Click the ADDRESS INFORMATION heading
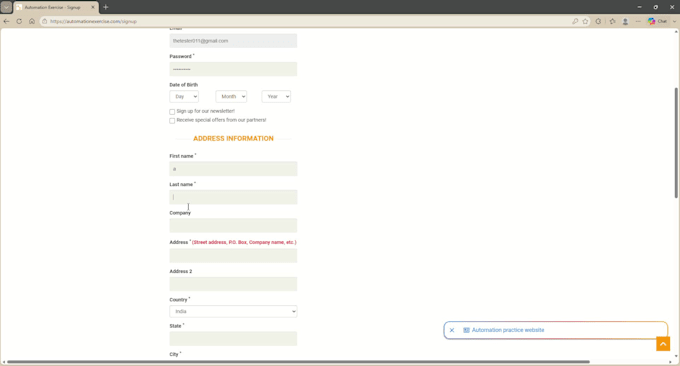The height and width of the screenshot is (366, 680). point(233,138)
